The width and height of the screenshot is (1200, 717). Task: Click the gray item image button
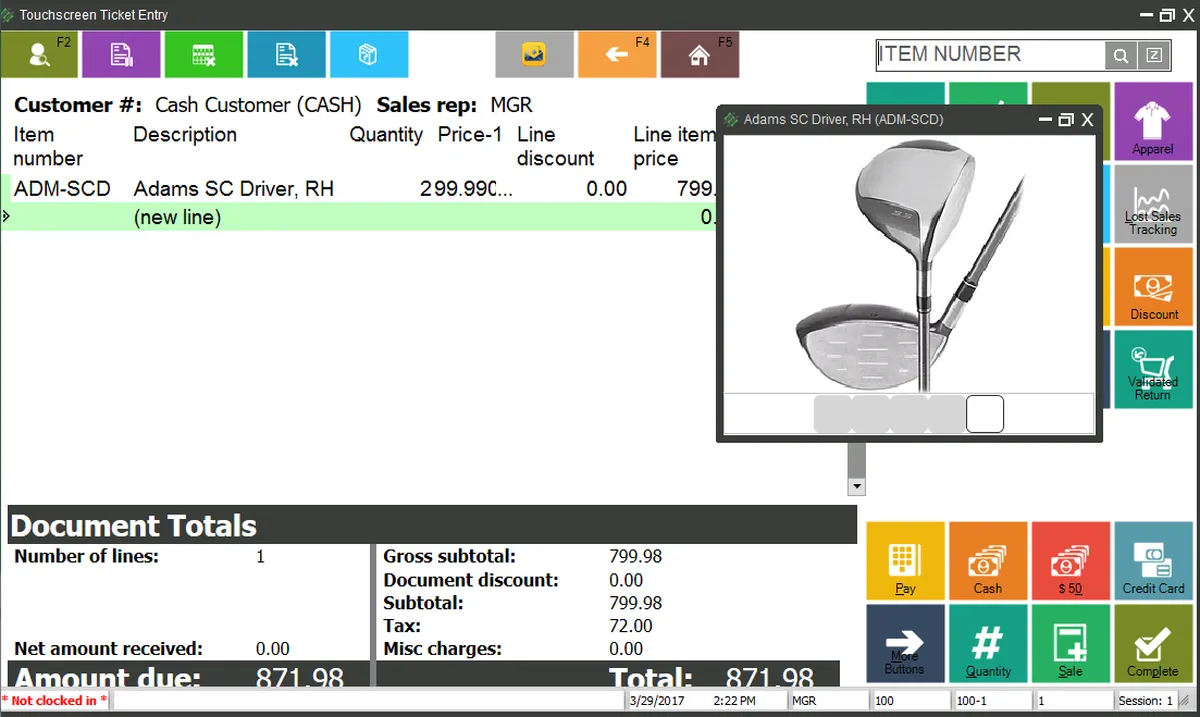click(534, 55)
